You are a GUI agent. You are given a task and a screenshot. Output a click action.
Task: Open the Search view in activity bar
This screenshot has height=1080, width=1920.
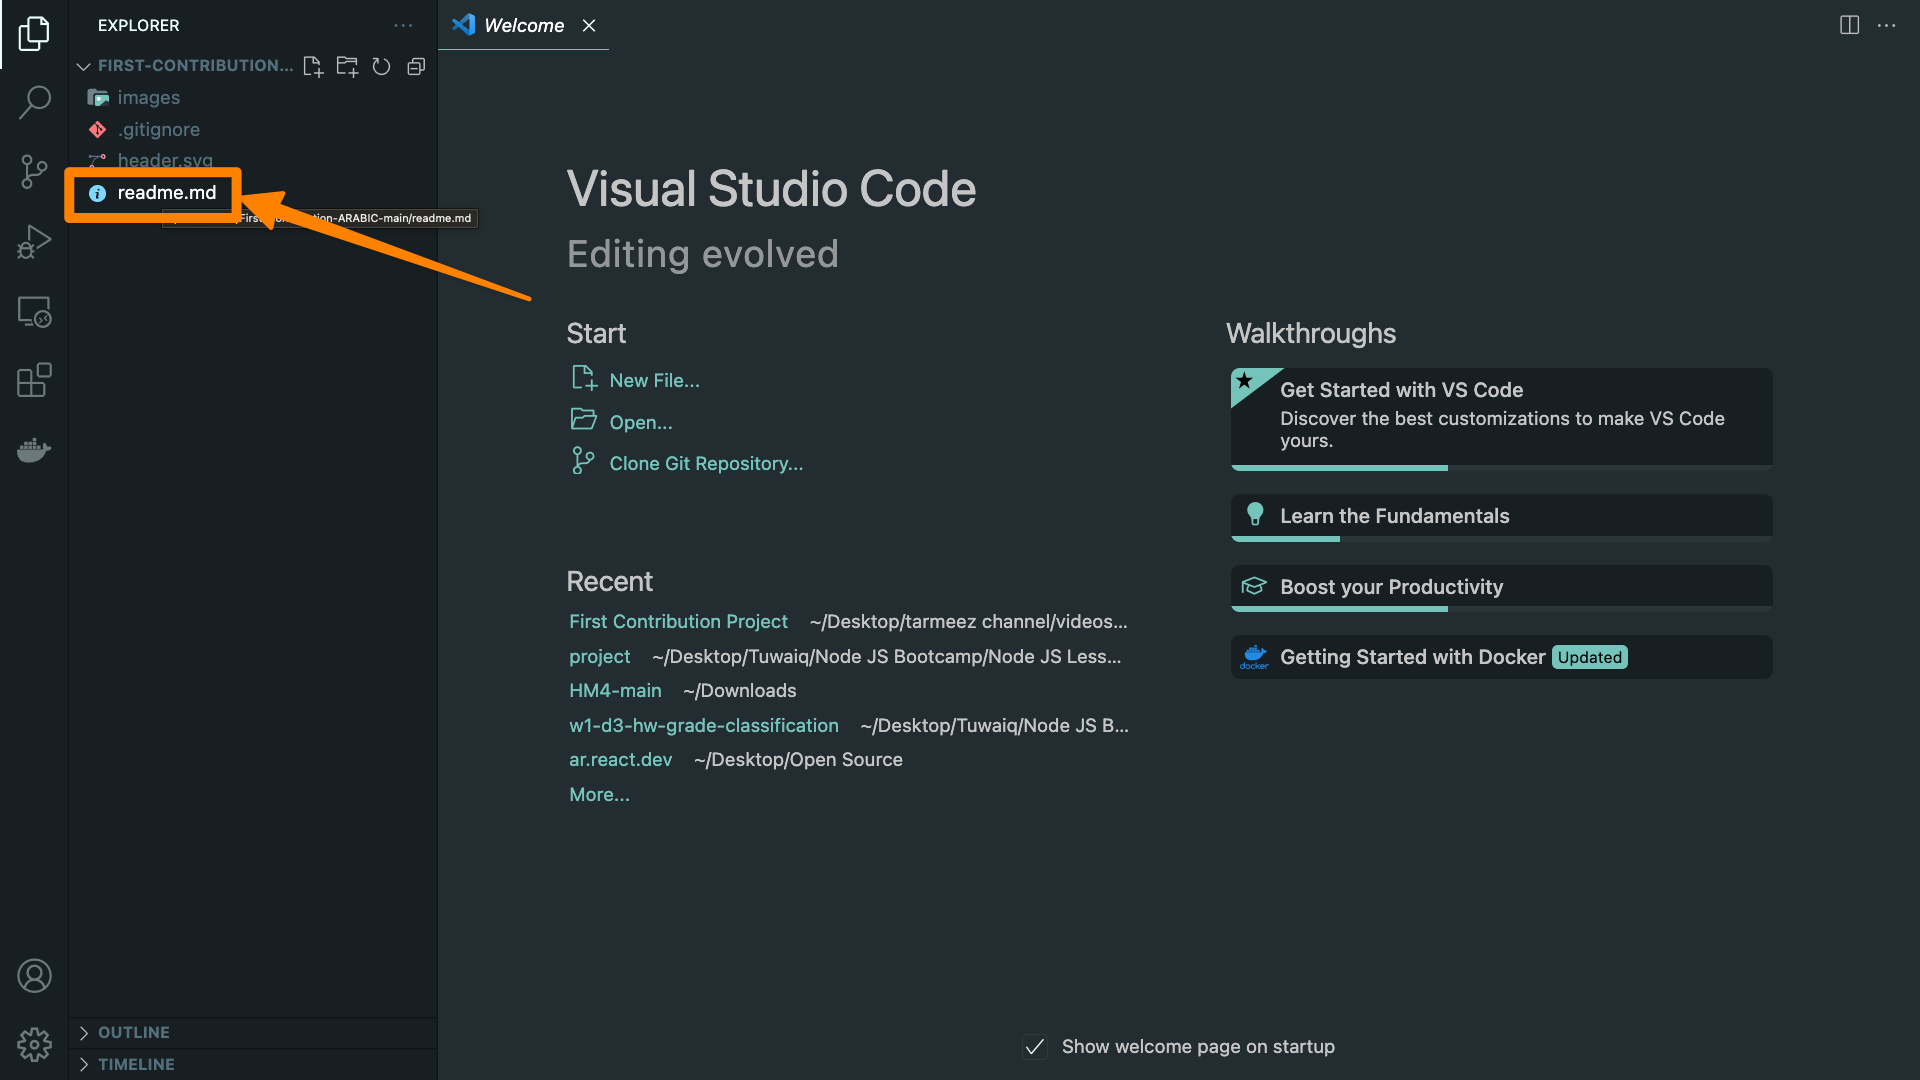pyautogui.click(x=34, y=101)
